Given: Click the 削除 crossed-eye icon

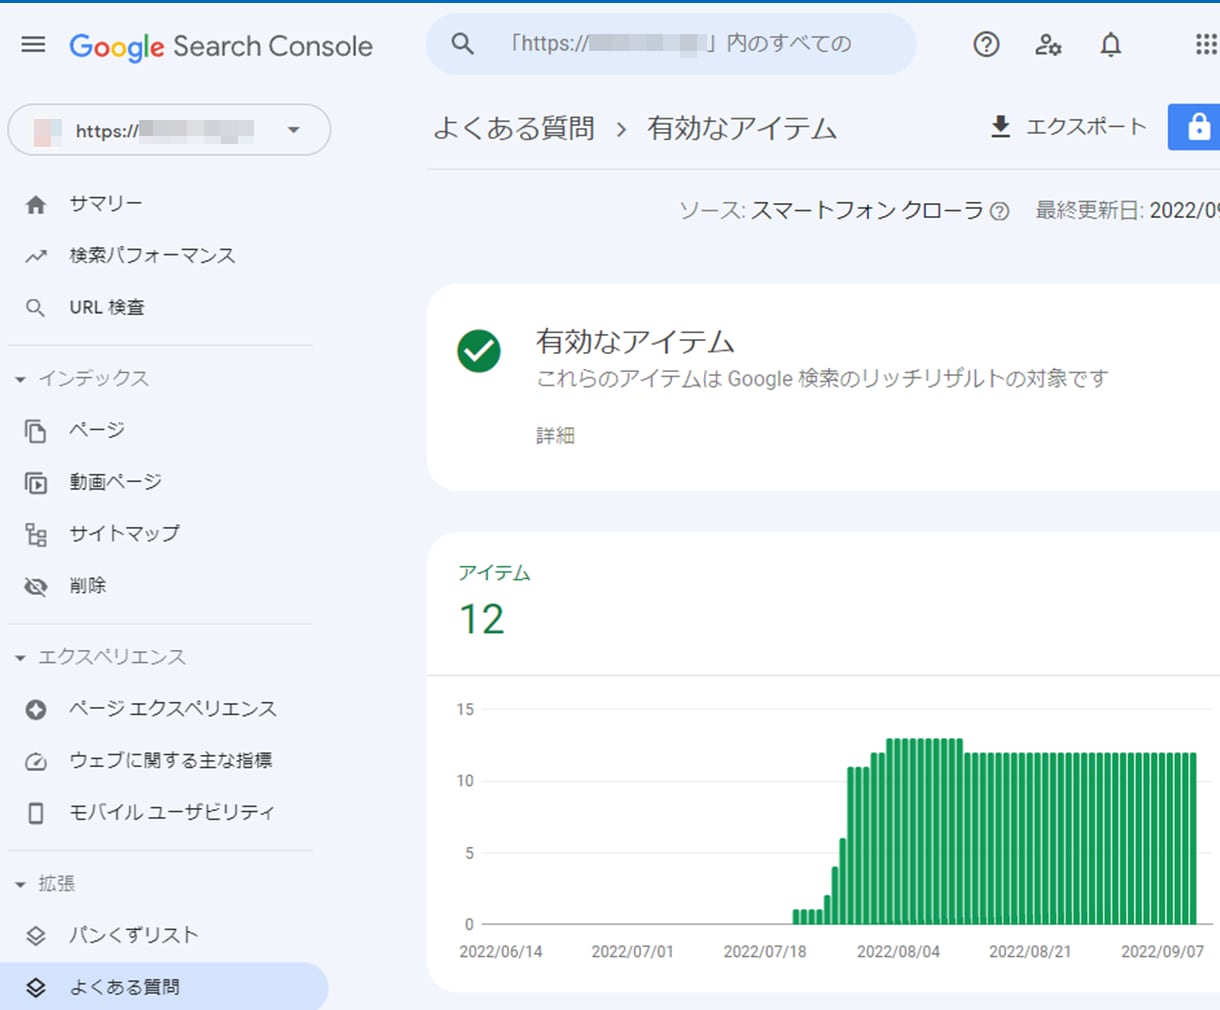Looking at the screenshot, I should 36,587.
